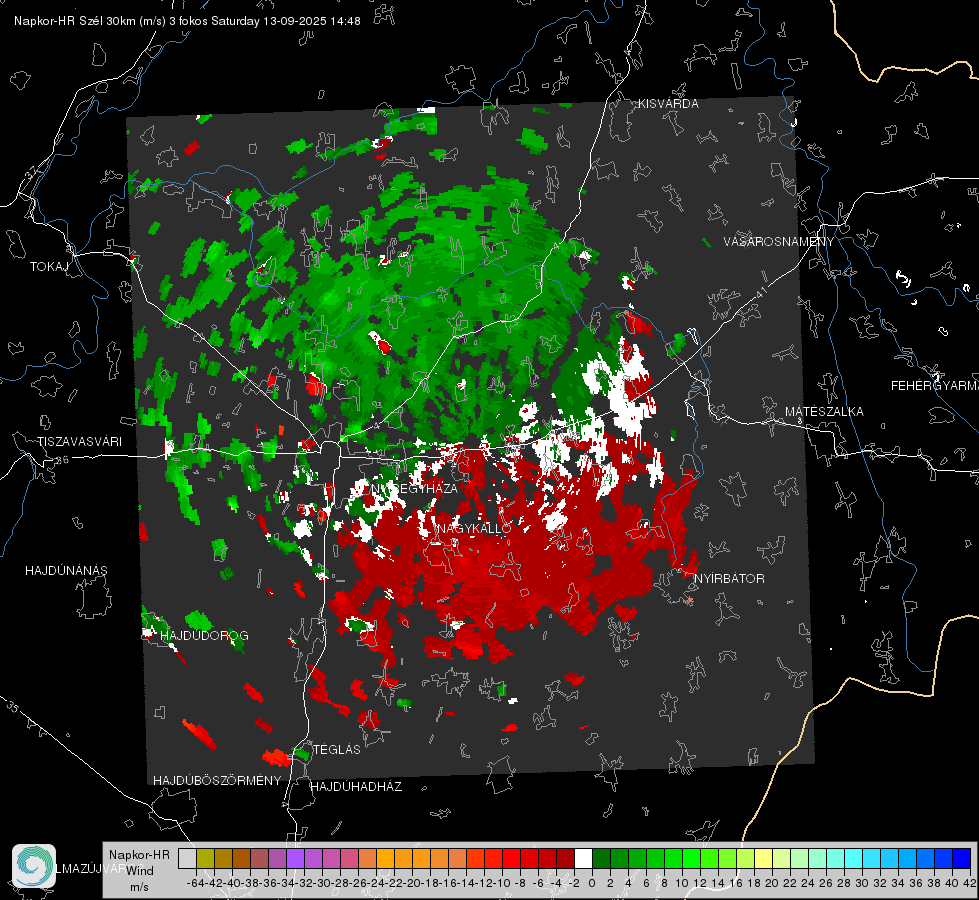
Task: Click the NYÍRBÁTOR city label
Action: click(x=729, y=578)
